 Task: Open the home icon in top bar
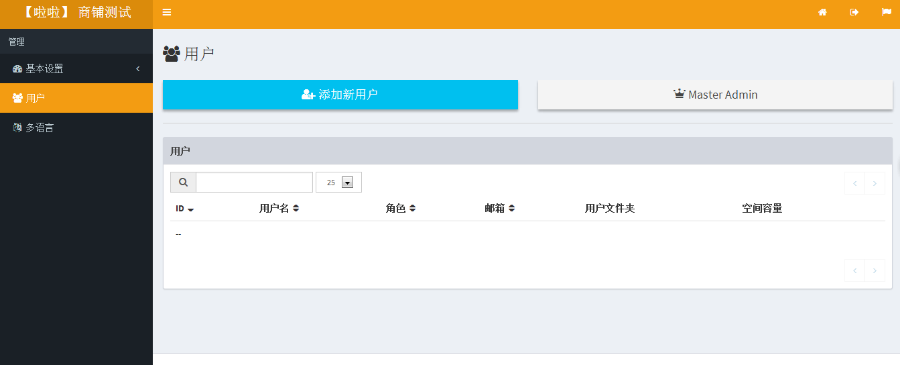coord(823,12)
